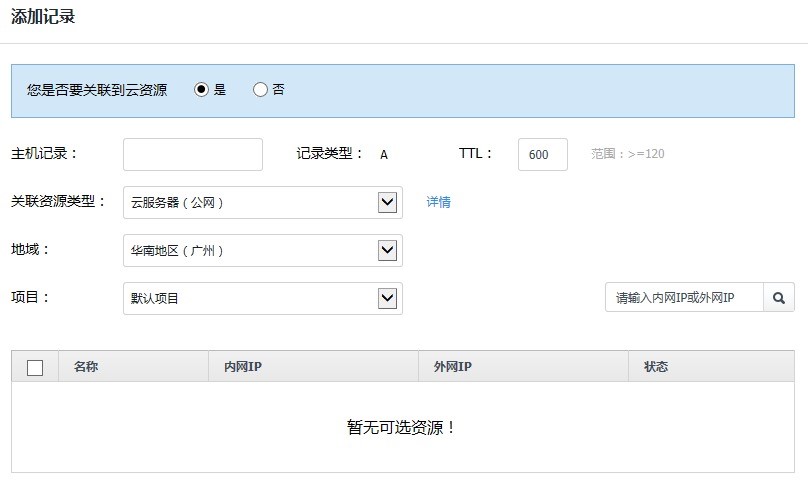
Task: Open the 详情 link
Action: pyautogui.click(x=439, y=202)
